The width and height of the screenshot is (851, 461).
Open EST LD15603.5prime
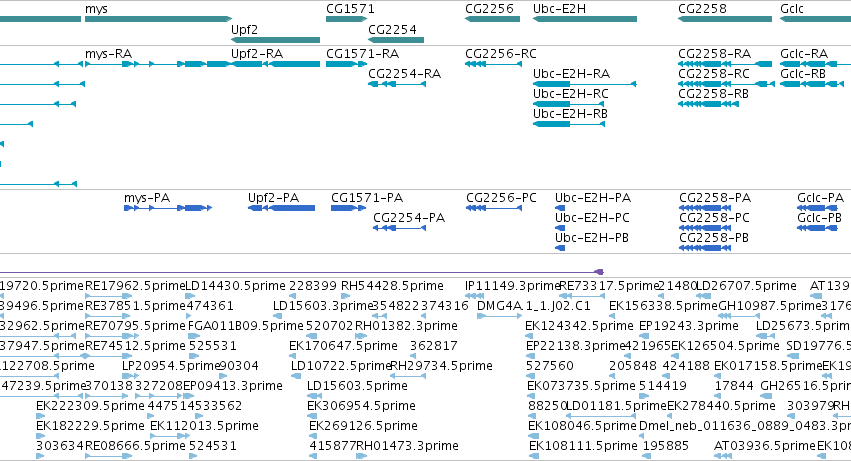357,386
